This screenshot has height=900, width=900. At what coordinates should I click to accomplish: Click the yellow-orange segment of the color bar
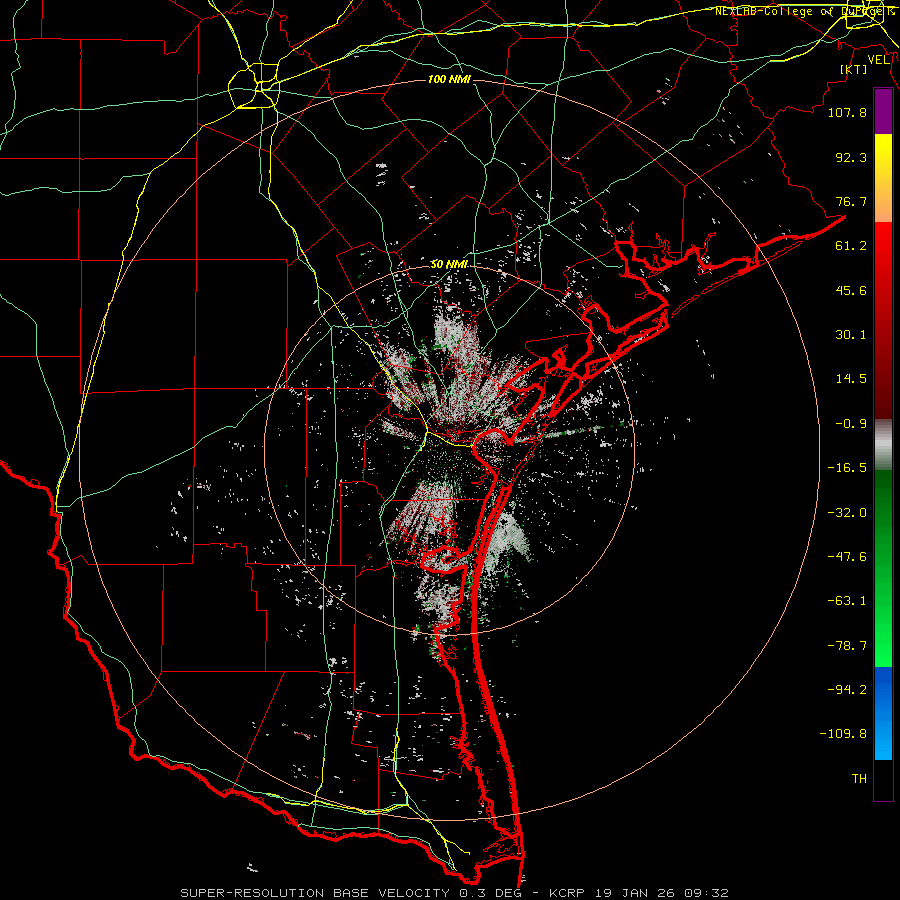tap(883, 178)
